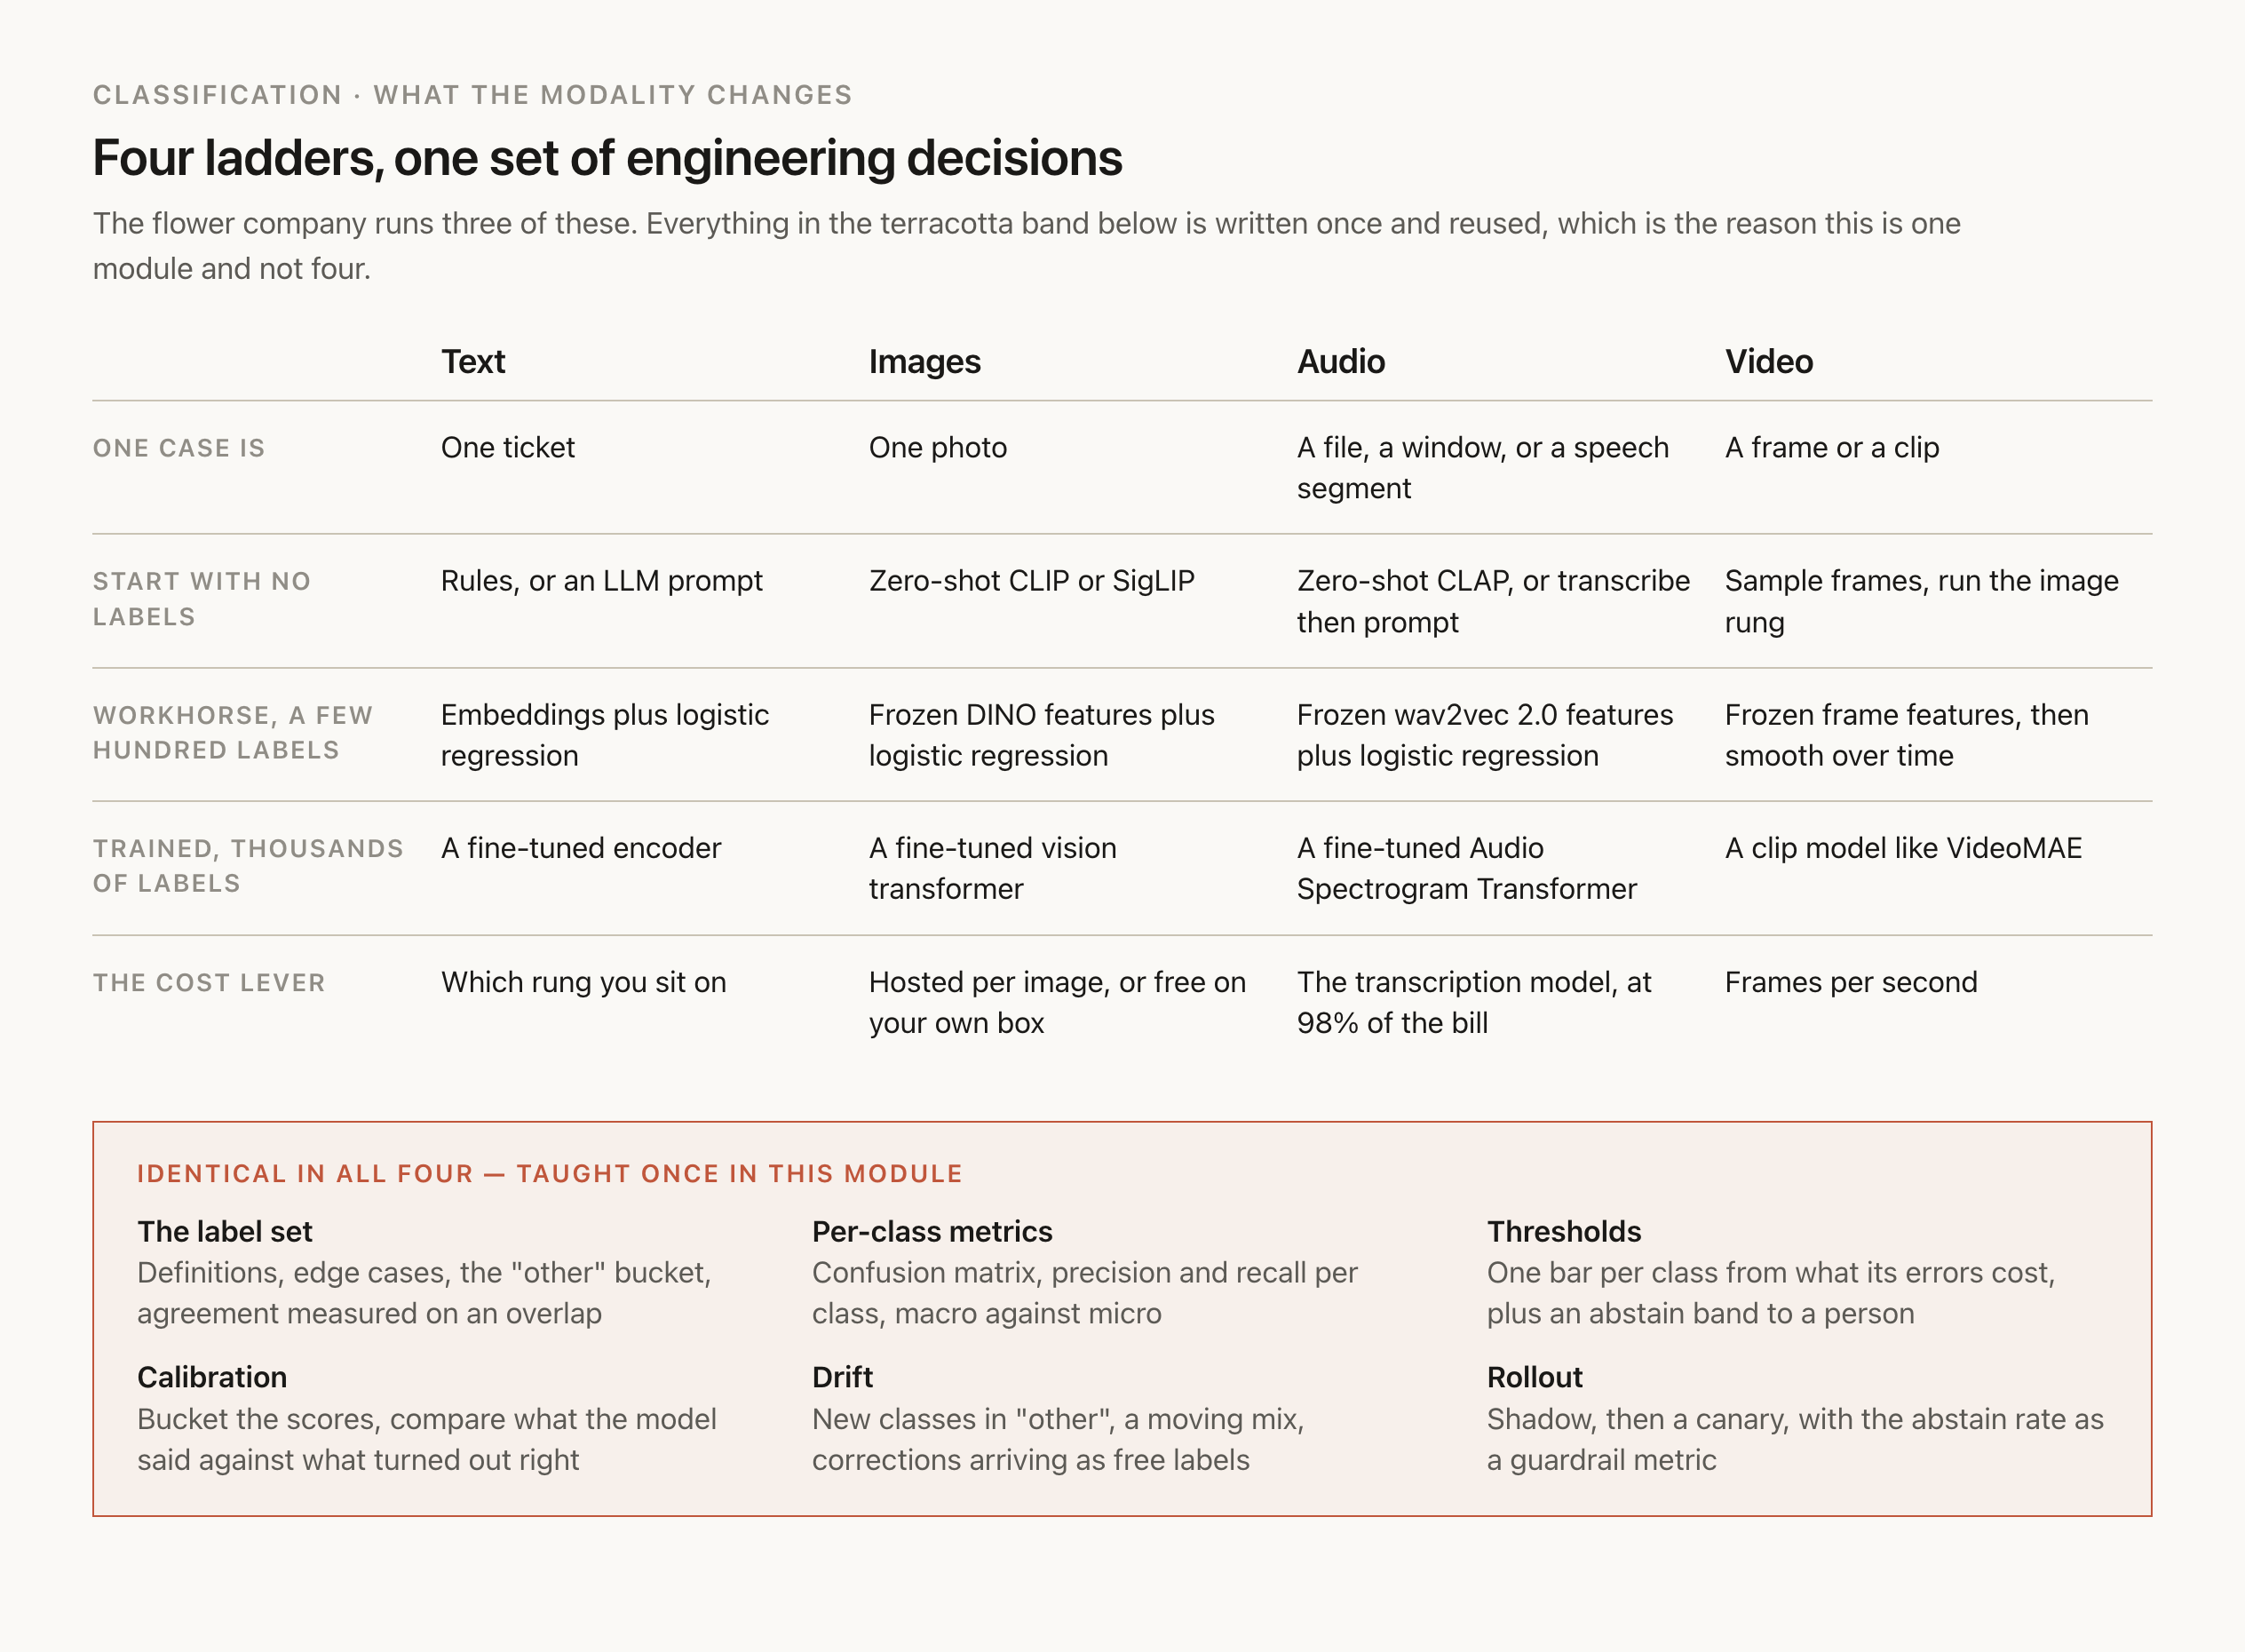This screenshot has height=1652, width=2245.
Task: Click 'The label set' heading
Action: 225,1231
